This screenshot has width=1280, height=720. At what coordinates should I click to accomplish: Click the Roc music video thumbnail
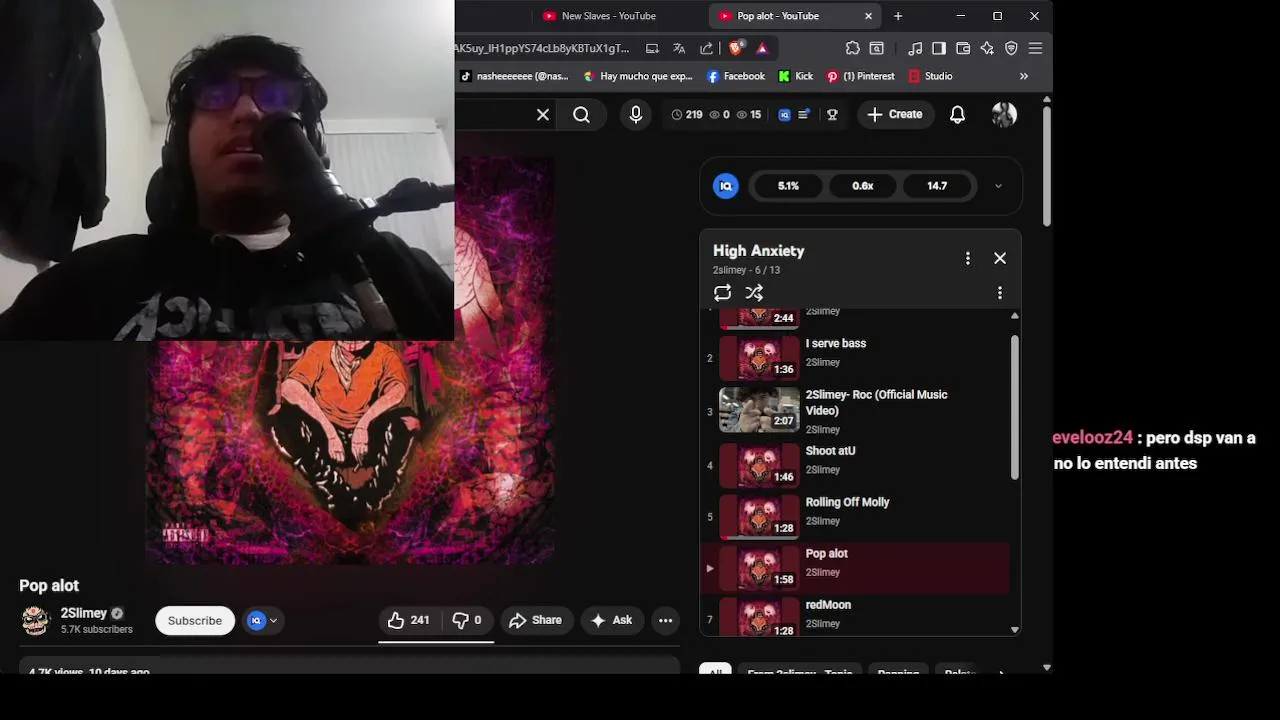(x=759, y=410)
